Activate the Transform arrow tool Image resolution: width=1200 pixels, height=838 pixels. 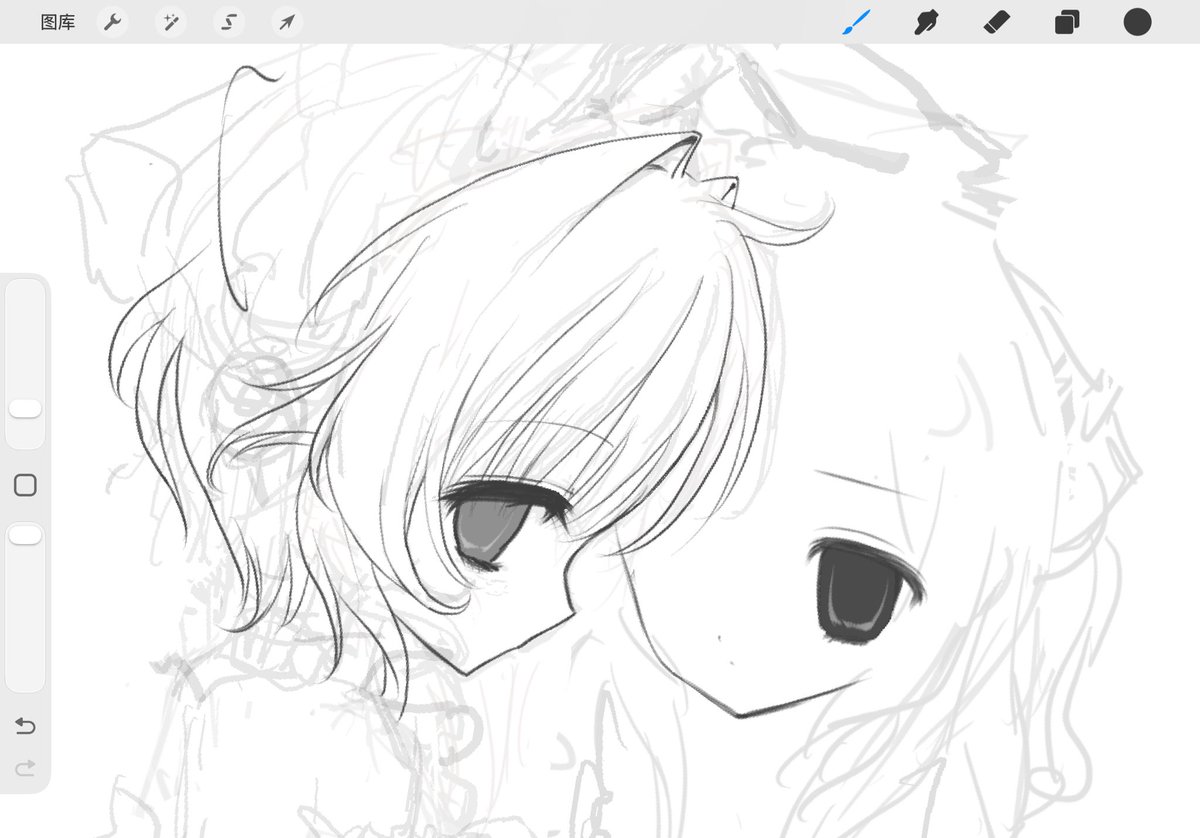(286, 22)
